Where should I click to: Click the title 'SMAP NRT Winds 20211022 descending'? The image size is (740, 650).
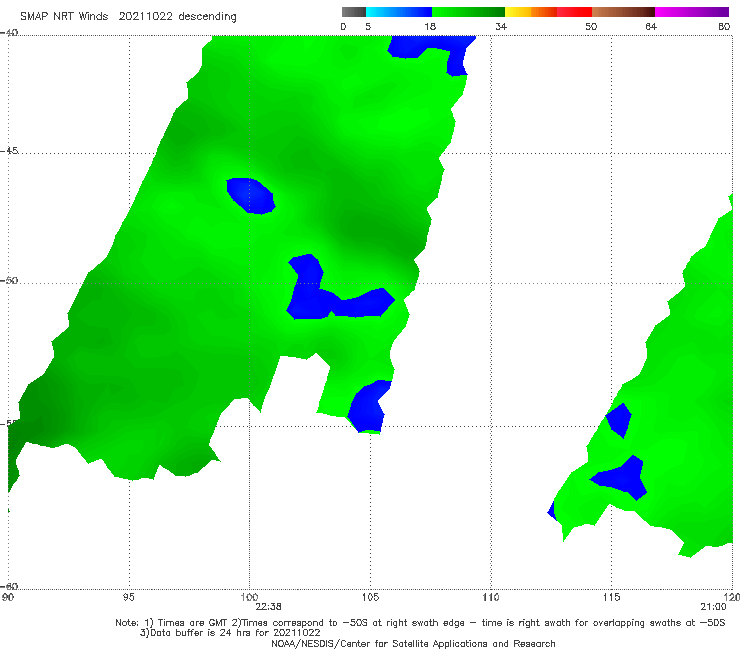click(x=128, y=16)
